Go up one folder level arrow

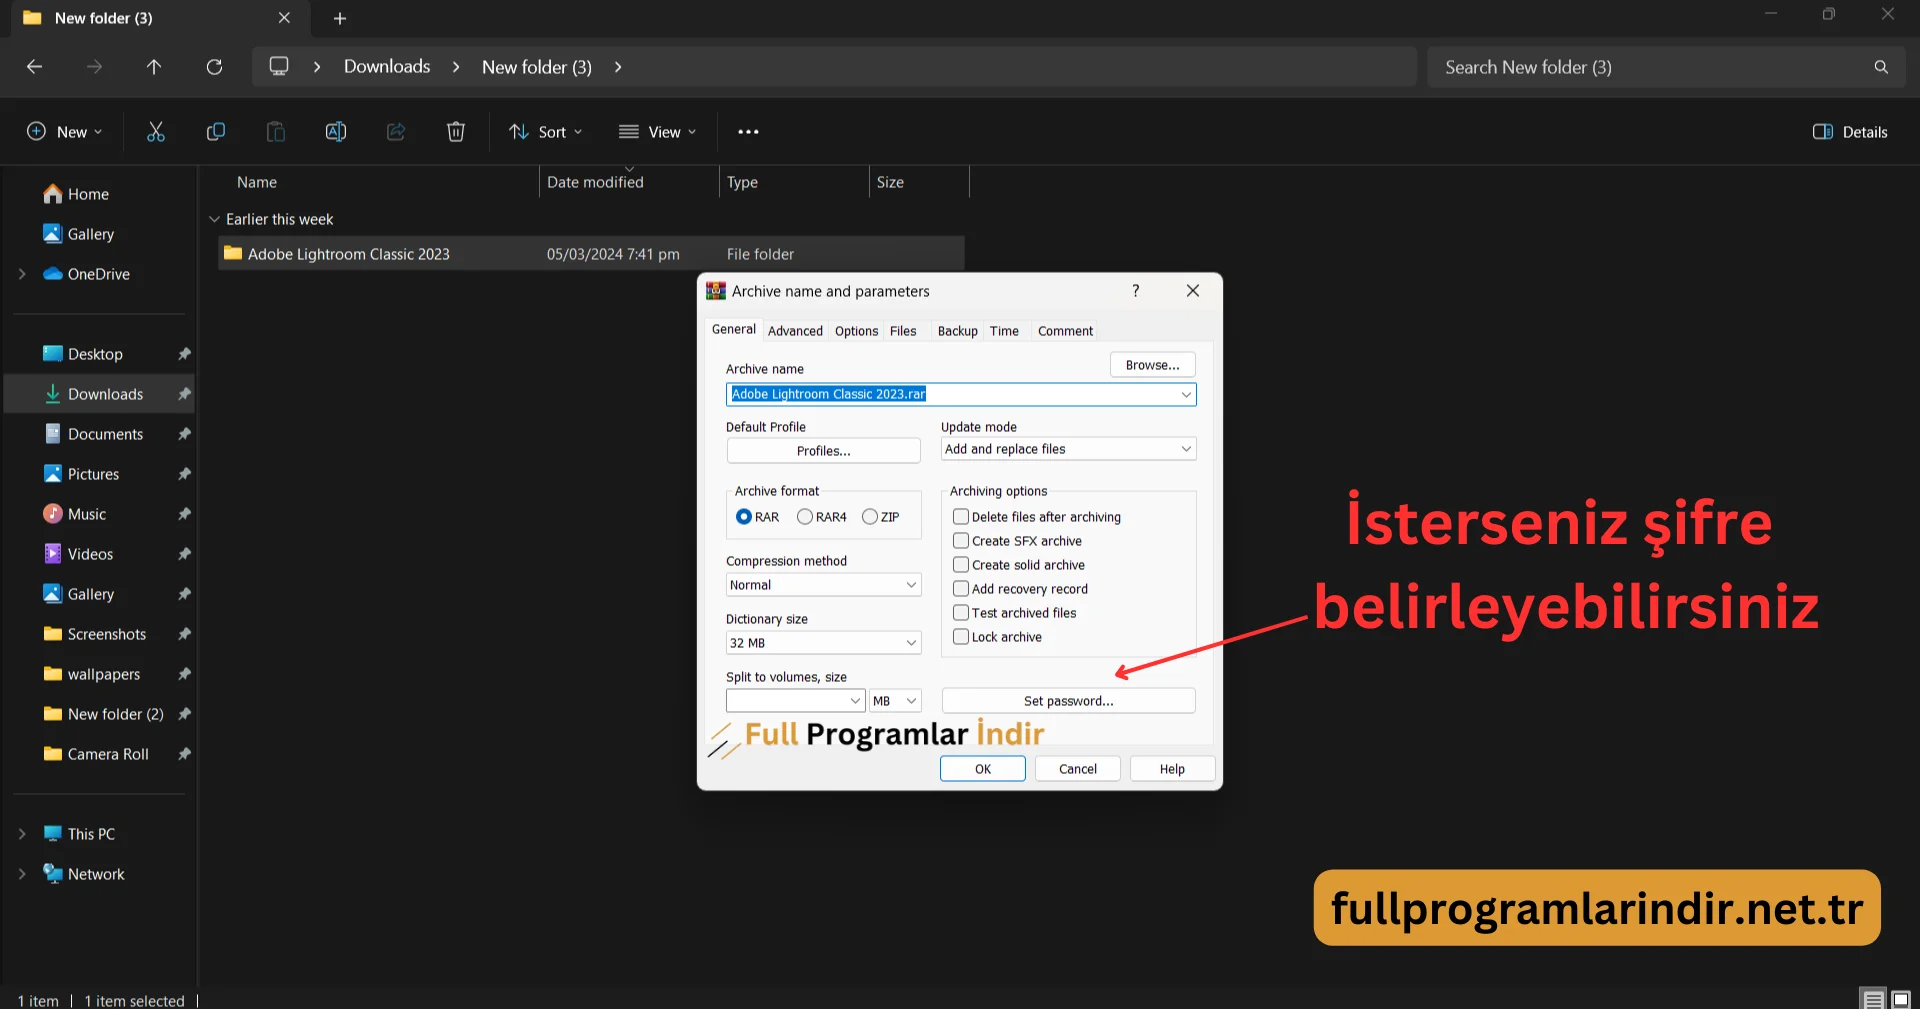[154, 67]
